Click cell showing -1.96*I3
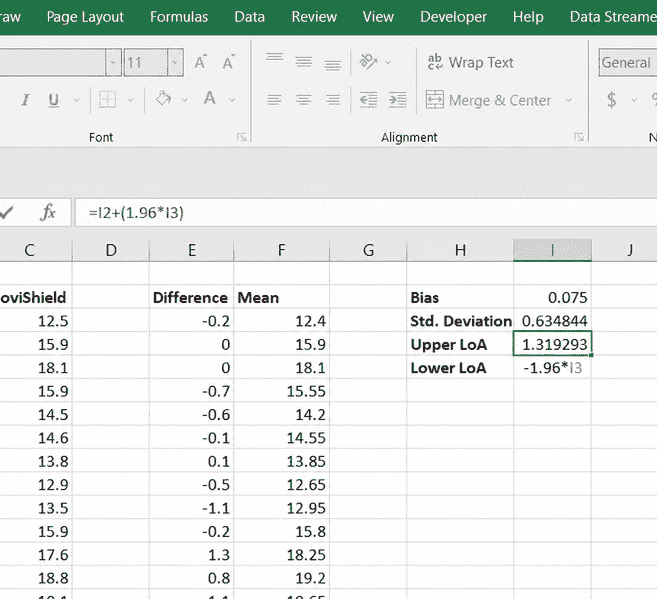 552,368
